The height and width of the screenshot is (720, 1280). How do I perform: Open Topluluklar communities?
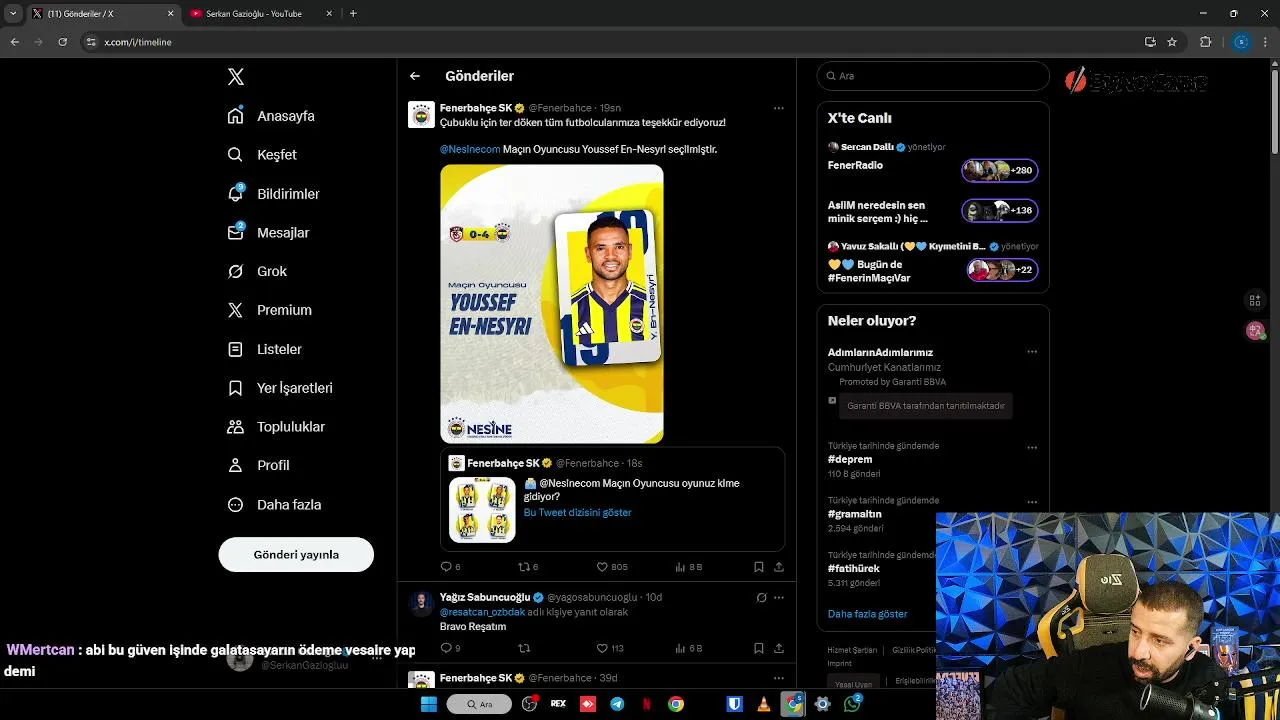click(276, 427)
